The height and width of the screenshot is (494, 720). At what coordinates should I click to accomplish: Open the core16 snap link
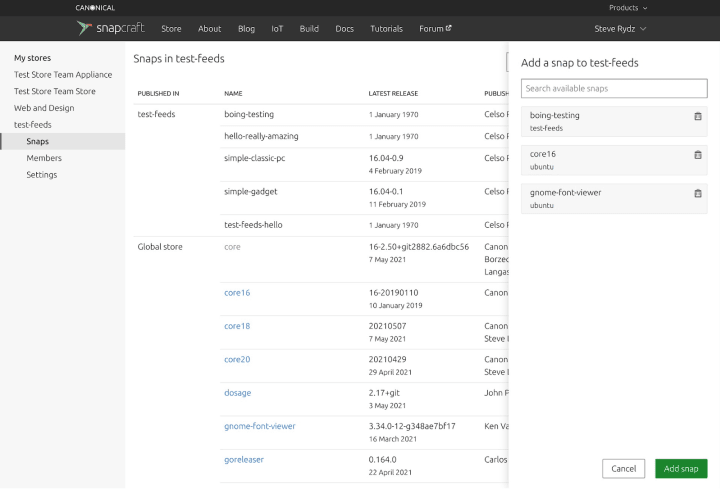(x=237, y=292)
